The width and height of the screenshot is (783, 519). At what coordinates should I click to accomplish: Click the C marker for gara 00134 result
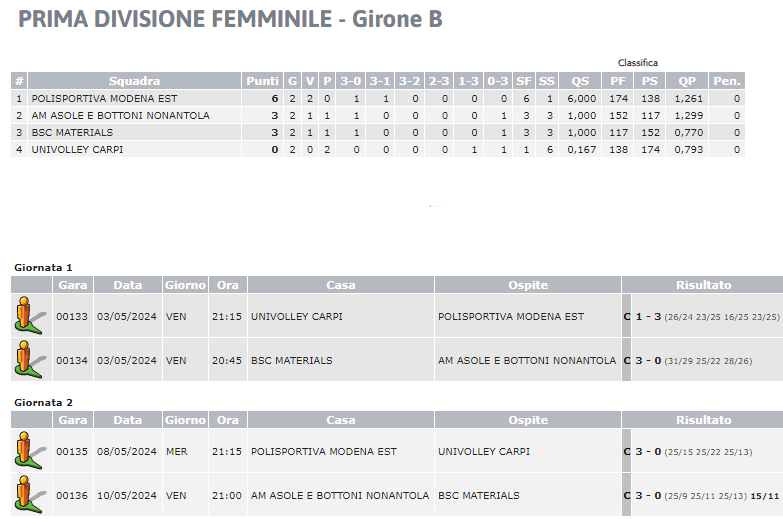pyautogui.click(x=627, y=361)
